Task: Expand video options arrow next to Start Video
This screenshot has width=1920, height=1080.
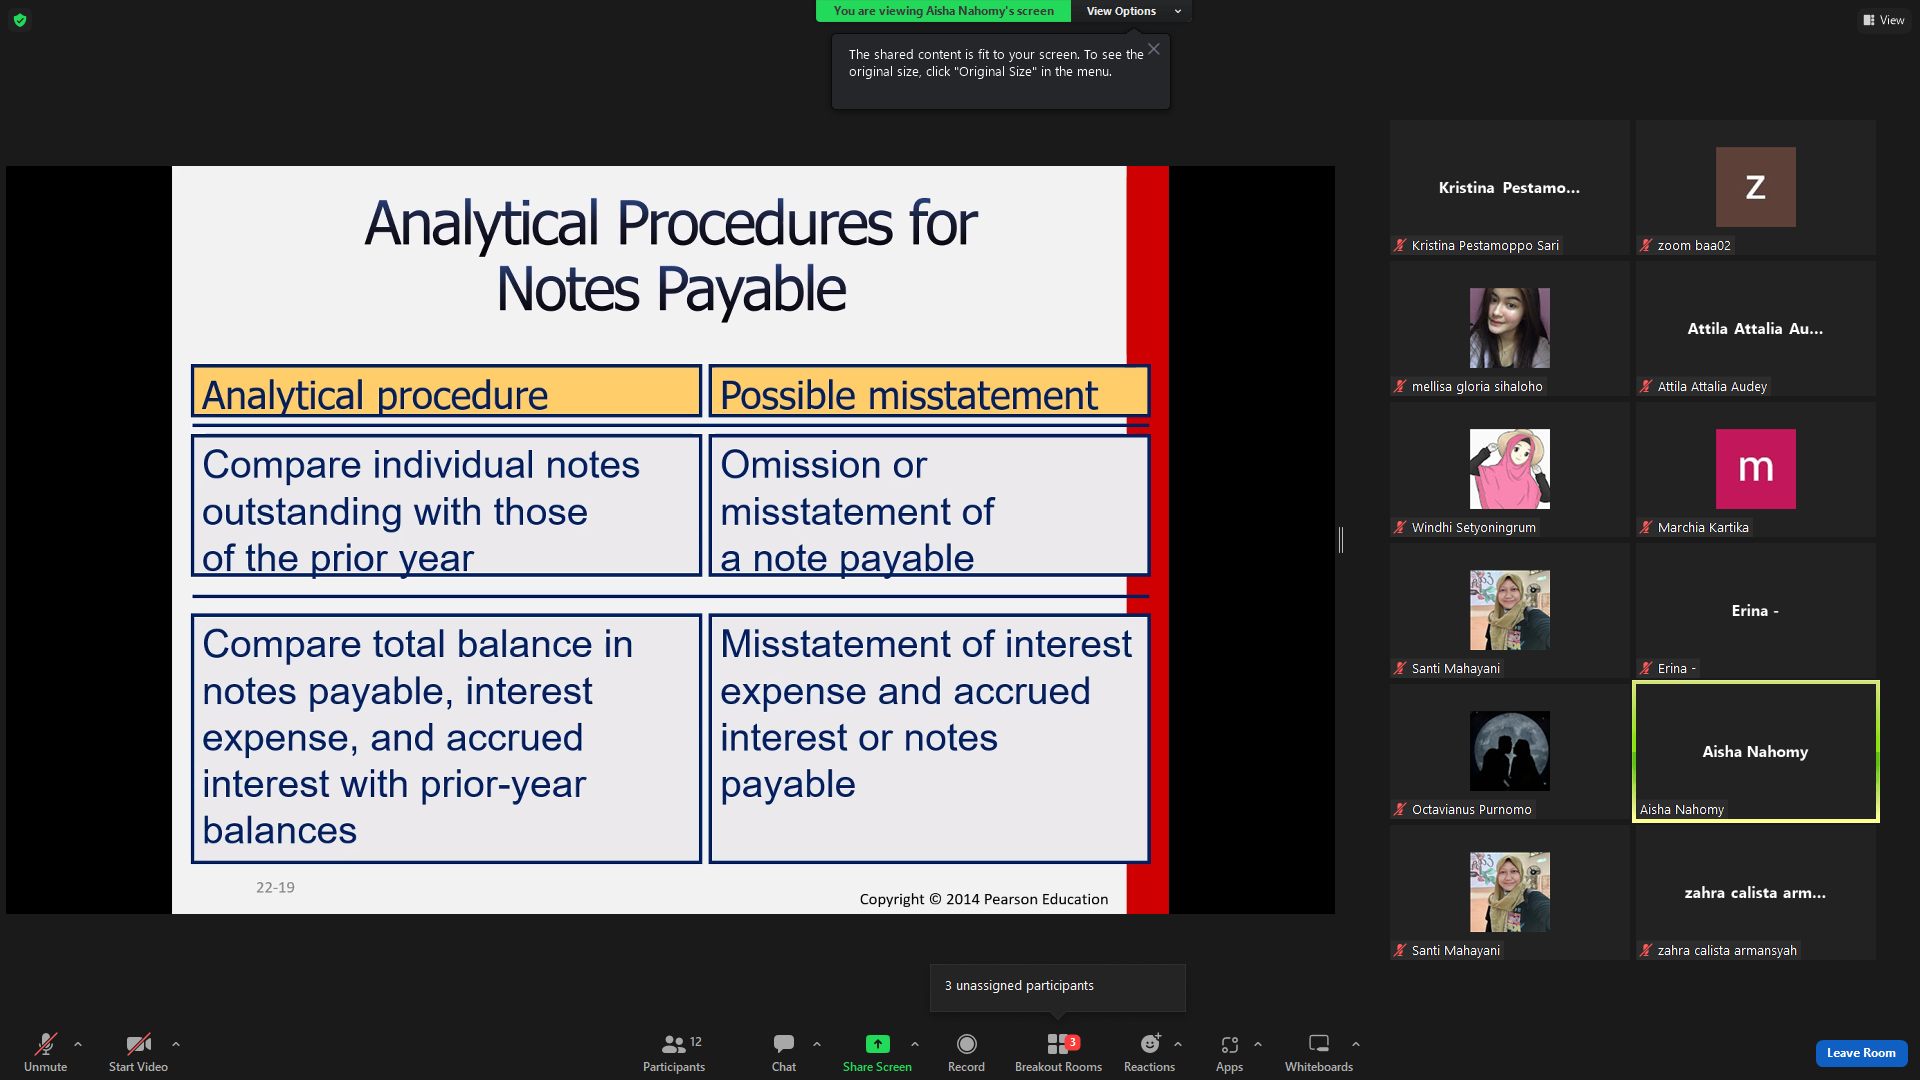Action: coord(176,1044)
